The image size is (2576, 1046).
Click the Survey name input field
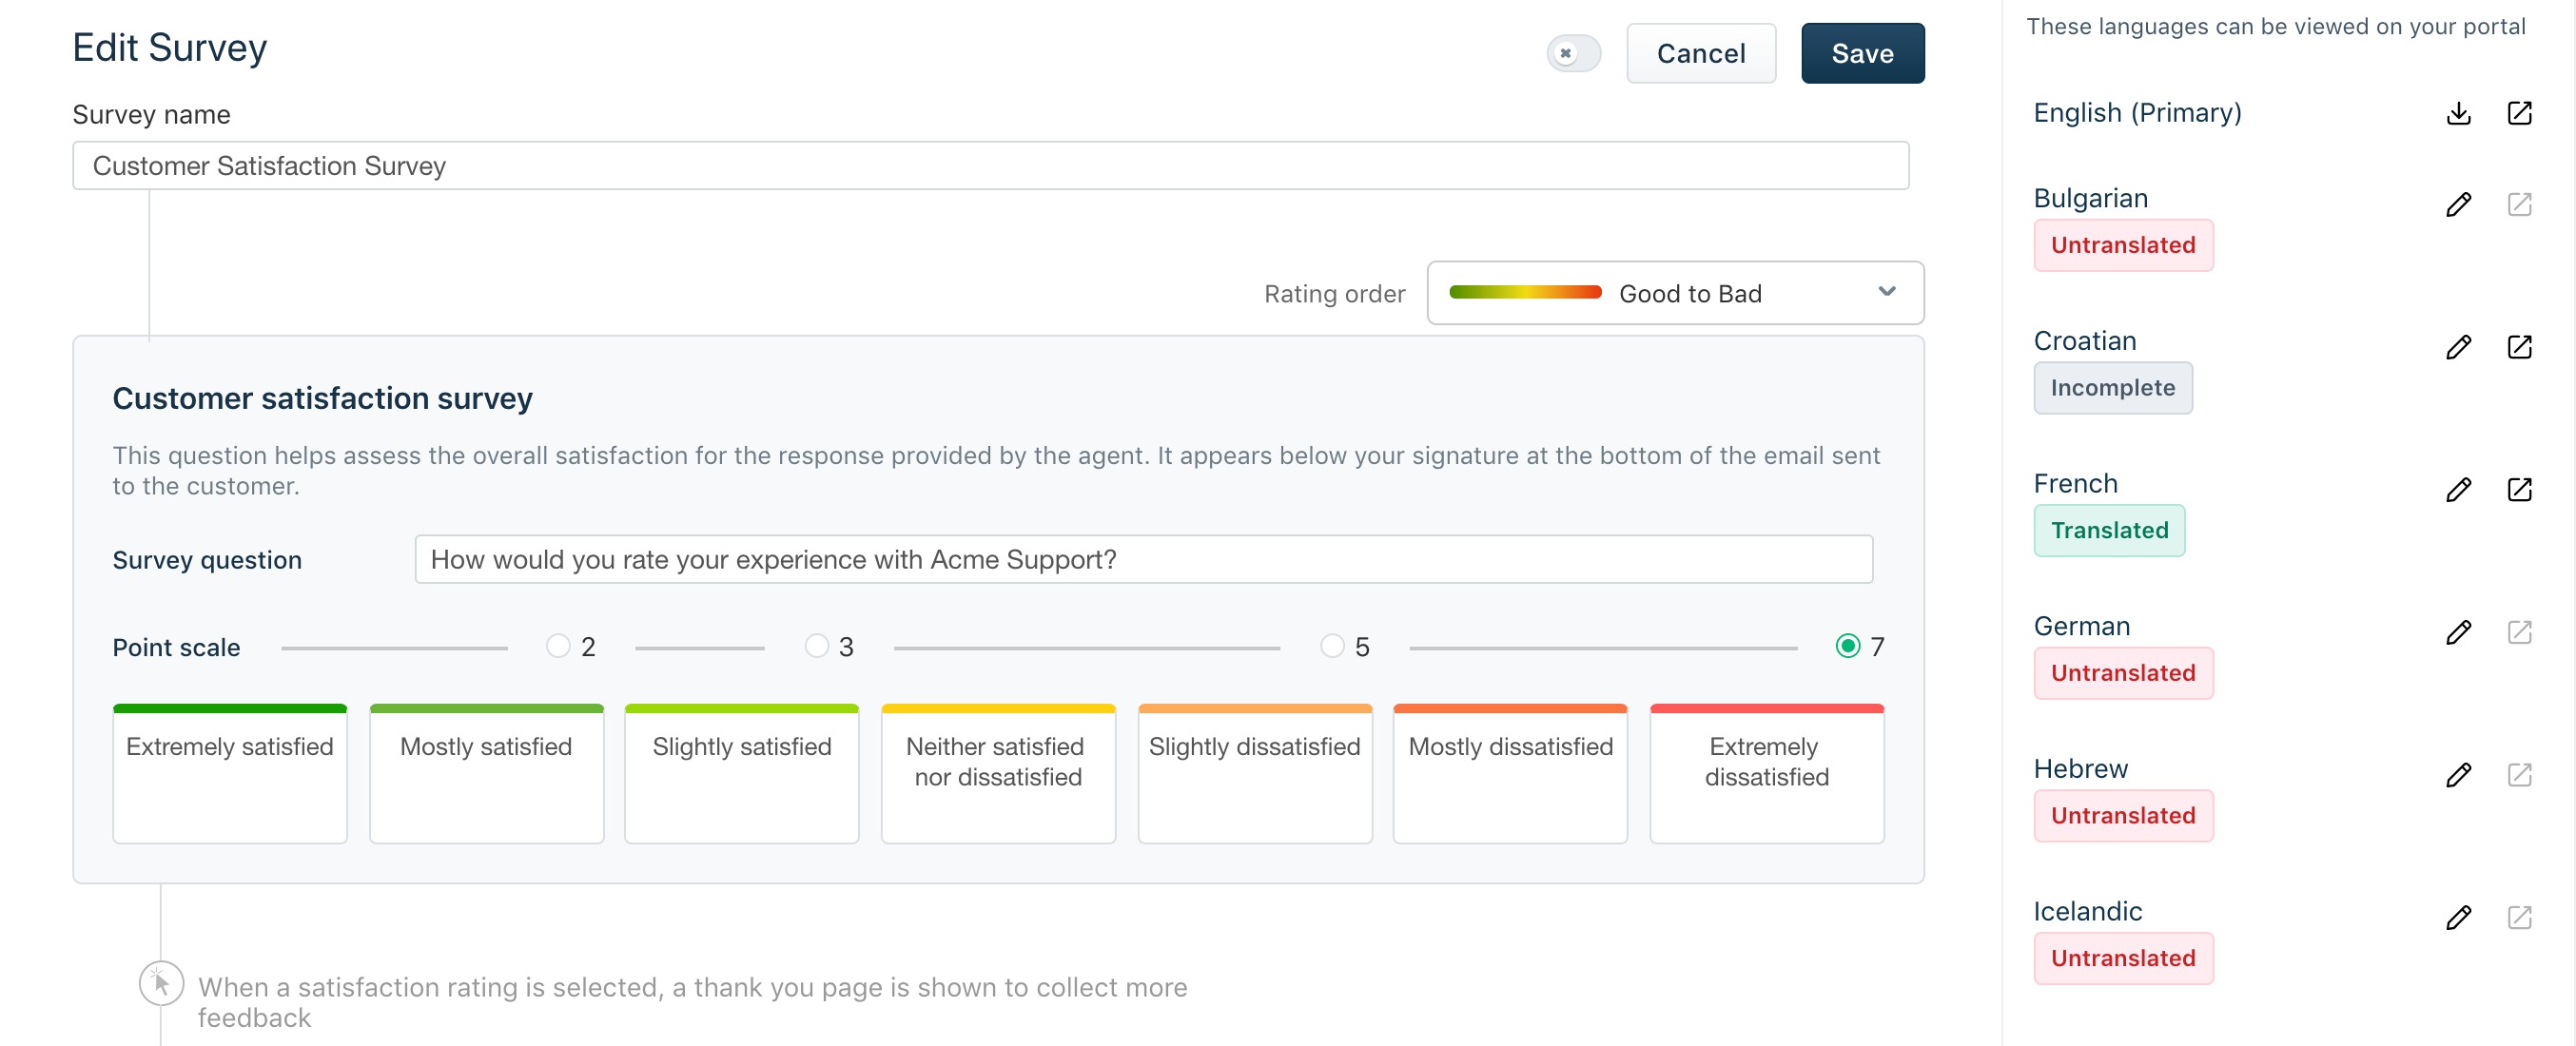click(990, 165)
